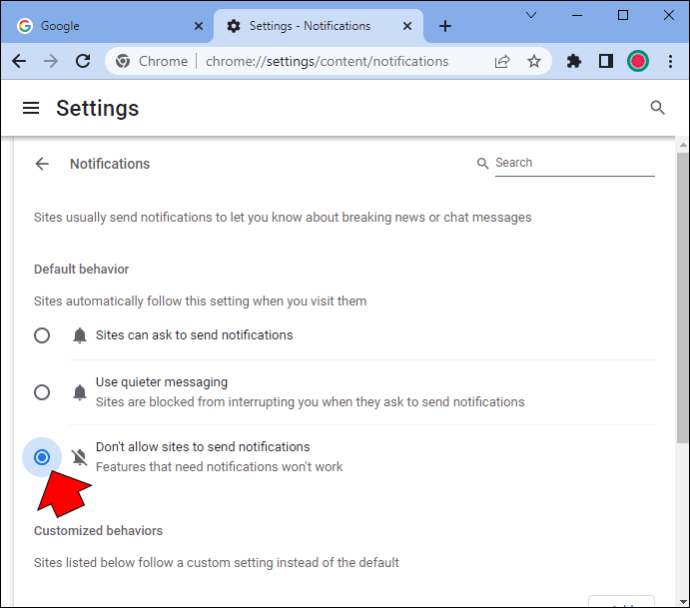Click the Customized behaviors heading
Screen dimensions: 690x608
pyautogui.click(x=98, y=531)
